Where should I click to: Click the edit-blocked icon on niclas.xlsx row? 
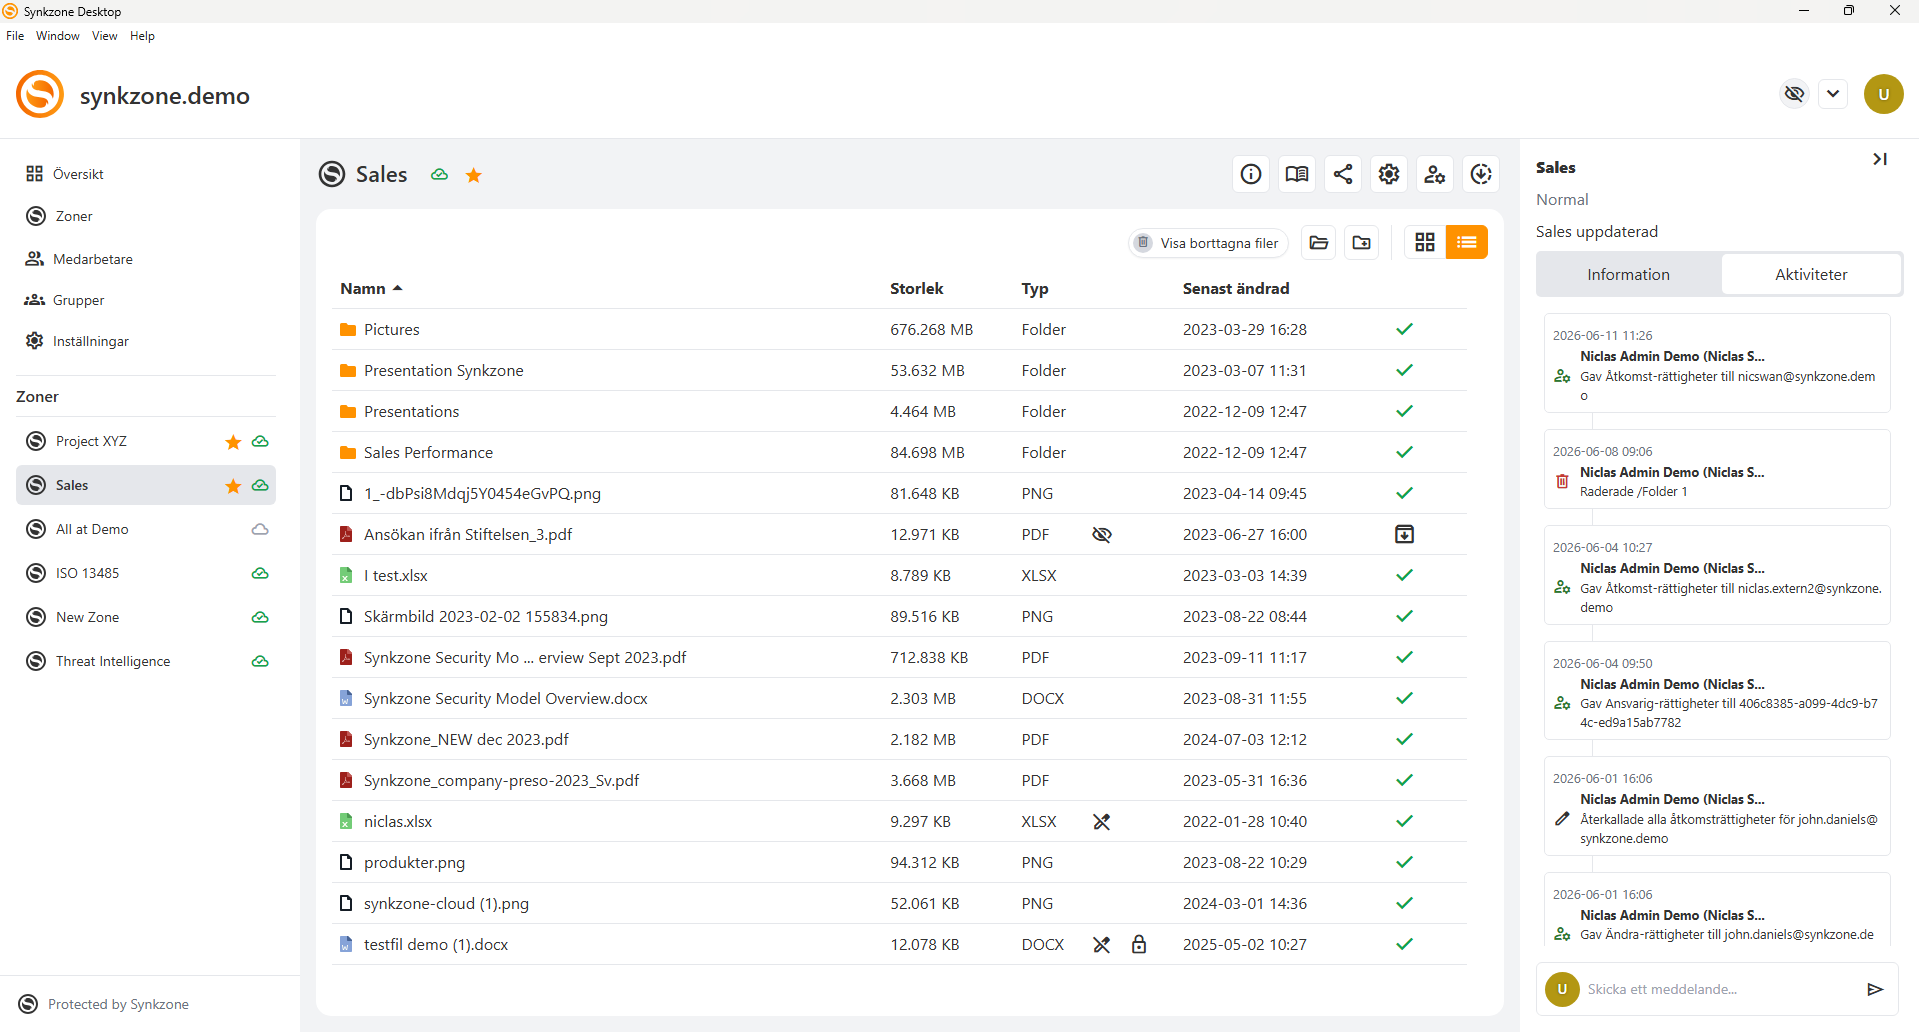pos(1102,822)
